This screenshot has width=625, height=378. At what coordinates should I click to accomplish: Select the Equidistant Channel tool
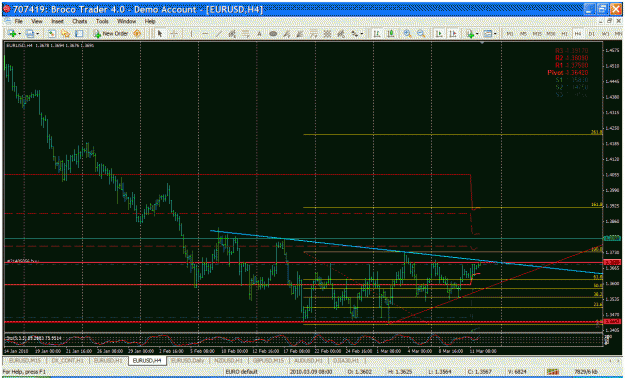(x=232, y=34)
